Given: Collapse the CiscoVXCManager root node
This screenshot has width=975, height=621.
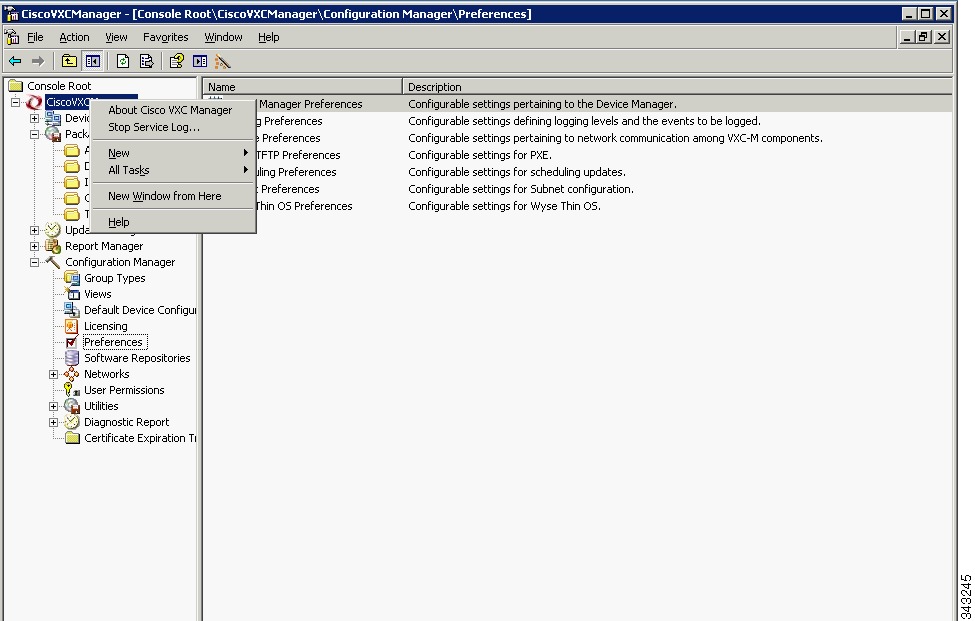Looking at the screenshot, I should pyautogui.click(x=16, y=103).
